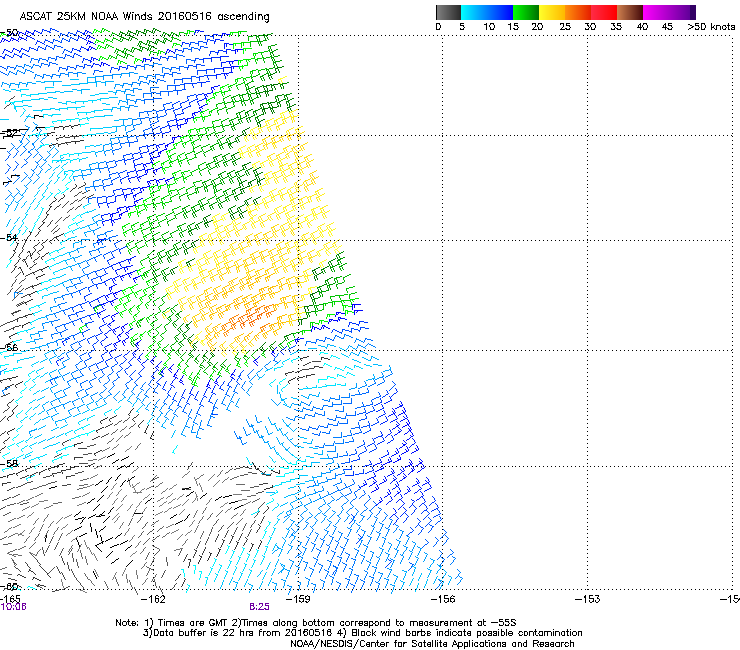Click the latitude label '-54' on the left axis
Viewport: 740px width, 650px height.
[9, 237]
